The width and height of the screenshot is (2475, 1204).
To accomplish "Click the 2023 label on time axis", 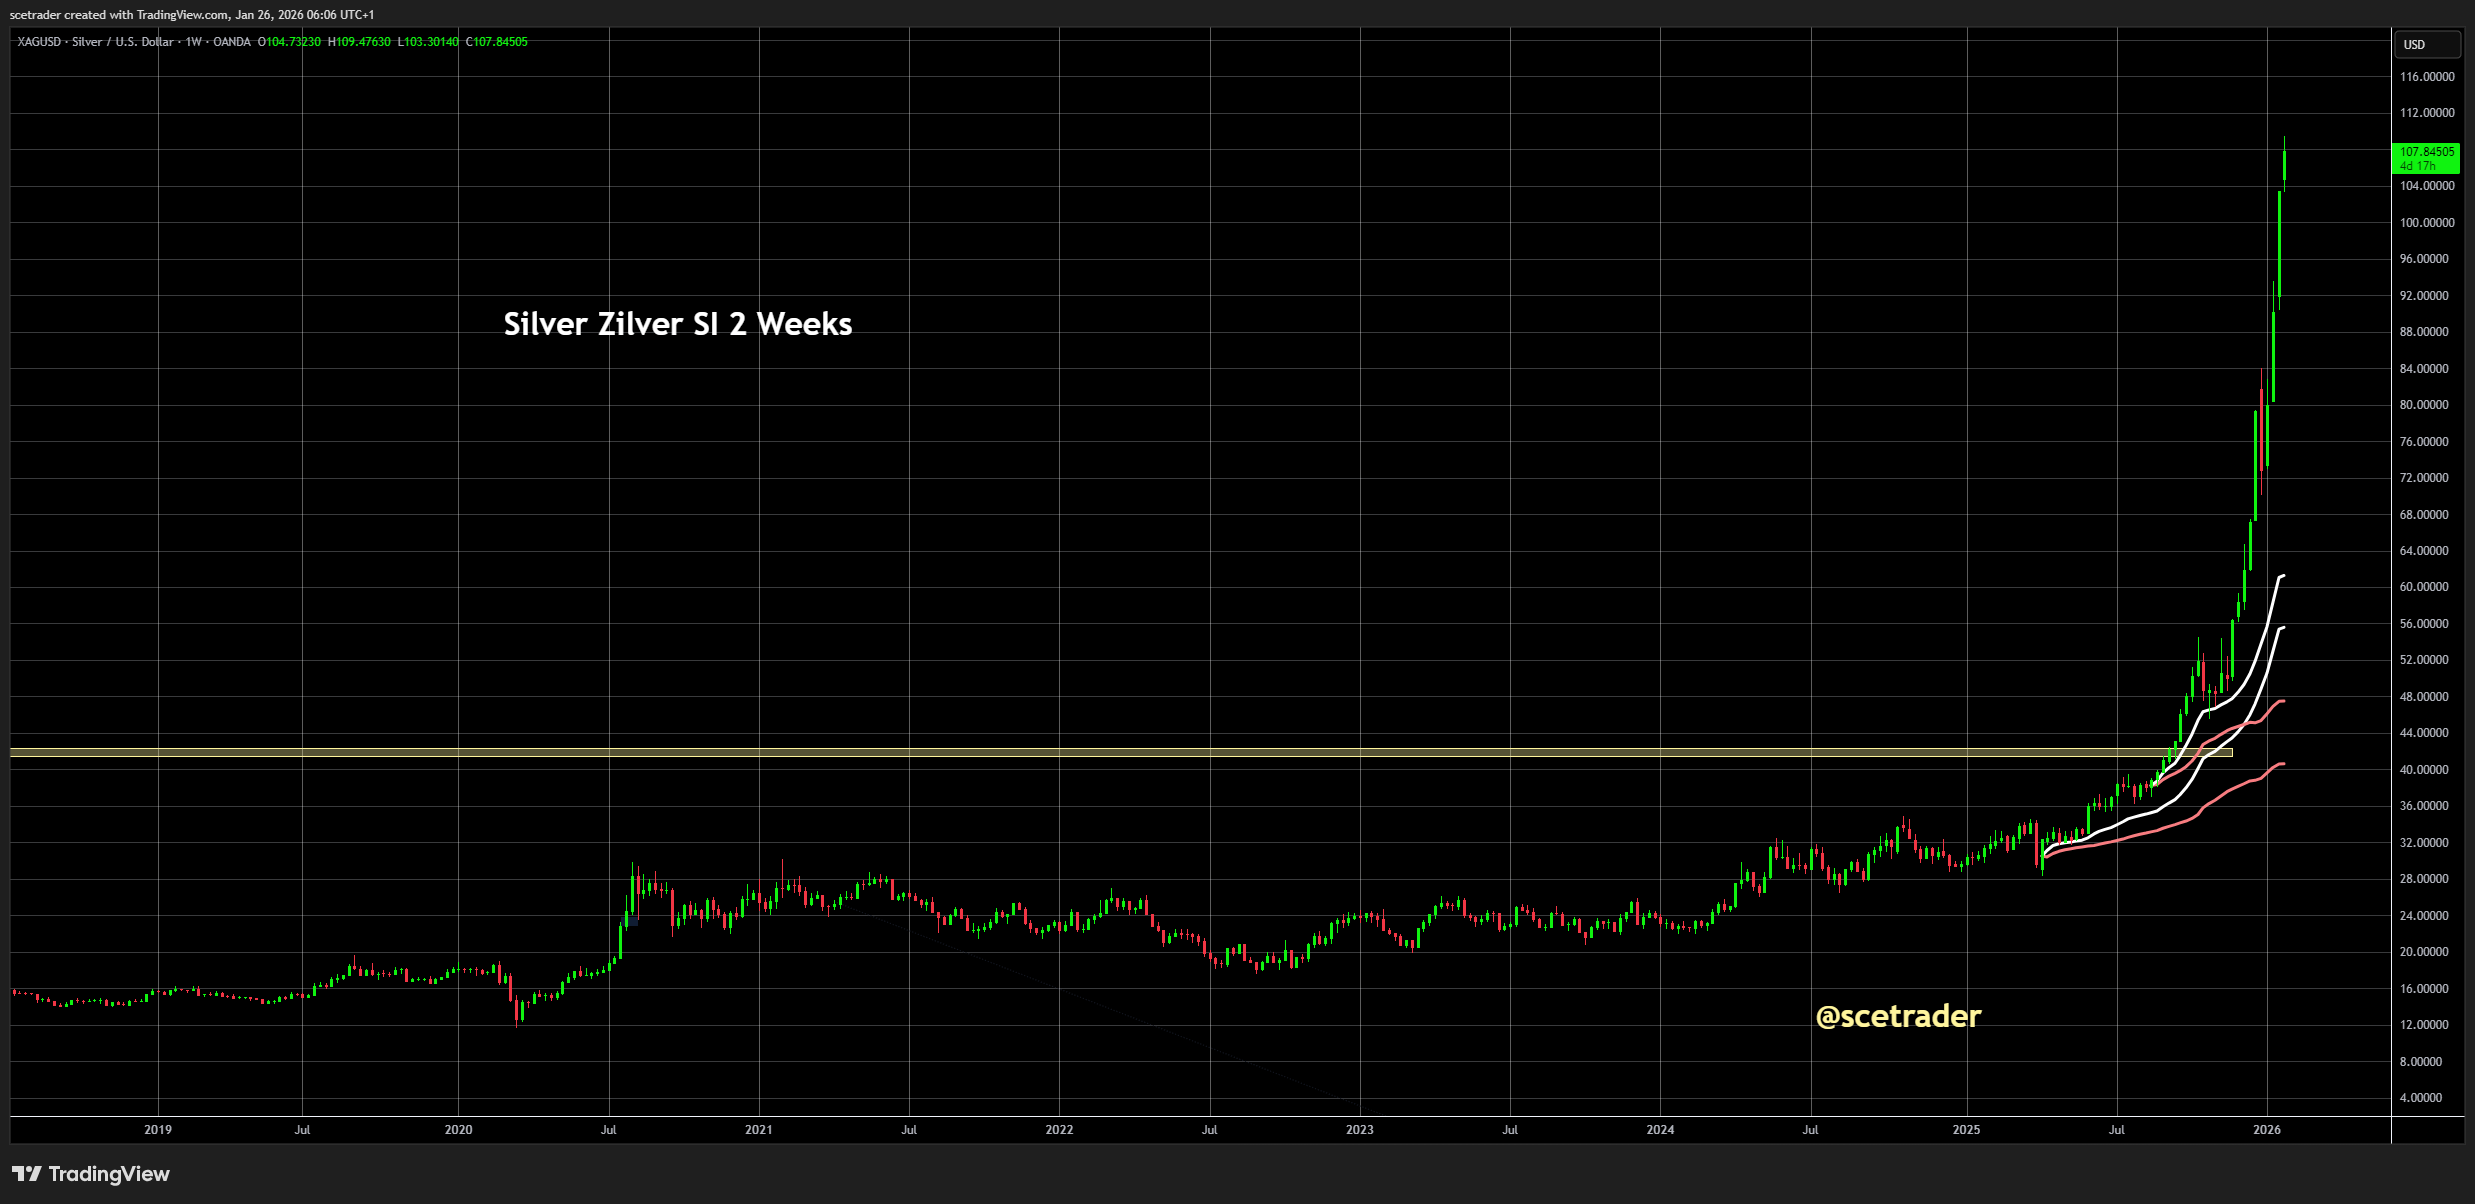I will pyautogui.click(x=1359, y=1130).
